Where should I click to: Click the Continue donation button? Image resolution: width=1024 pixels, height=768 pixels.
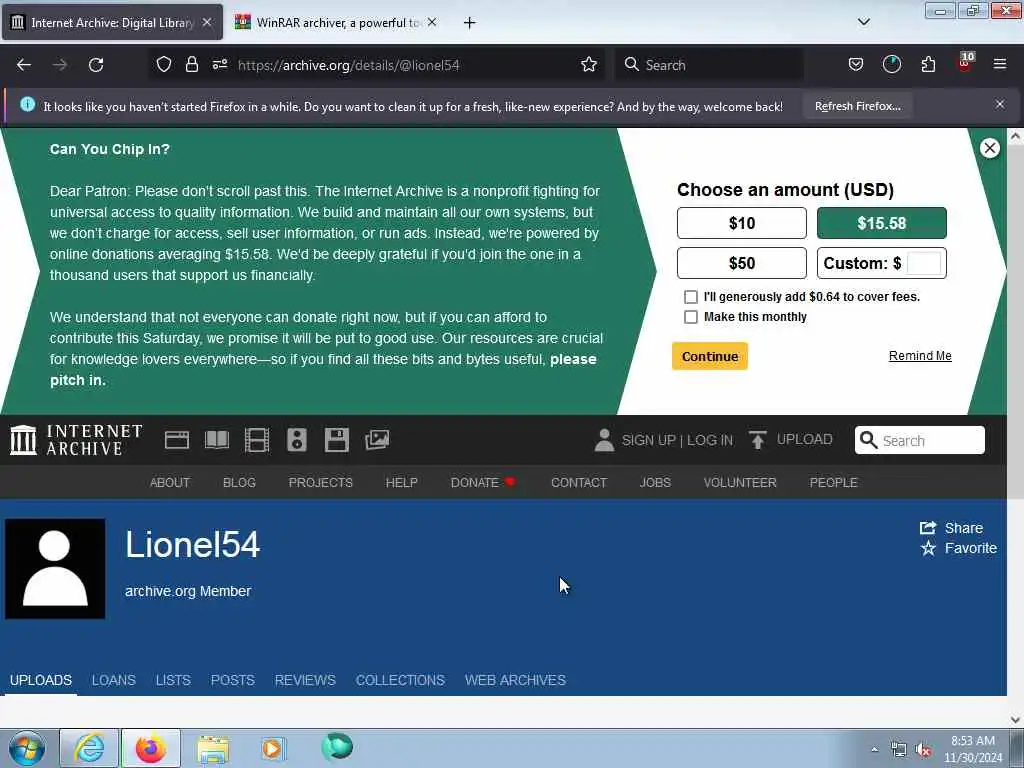[x=710, y=357]
